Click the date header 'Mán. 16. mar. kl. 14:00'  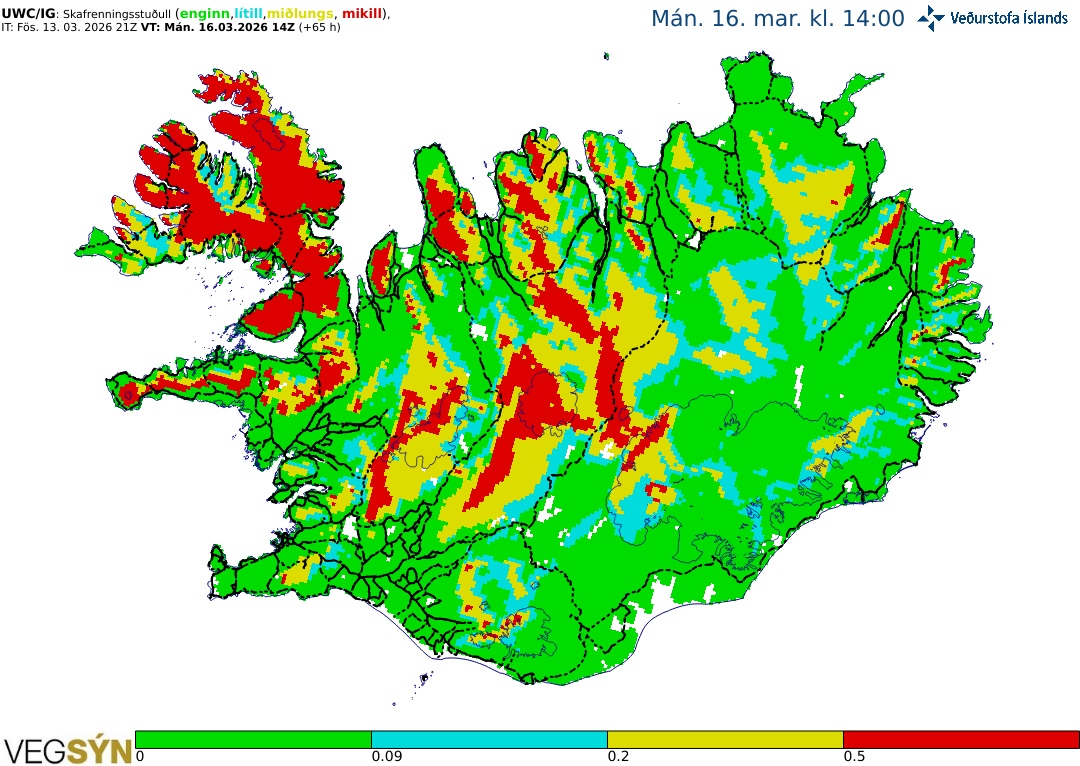[778, 19]
